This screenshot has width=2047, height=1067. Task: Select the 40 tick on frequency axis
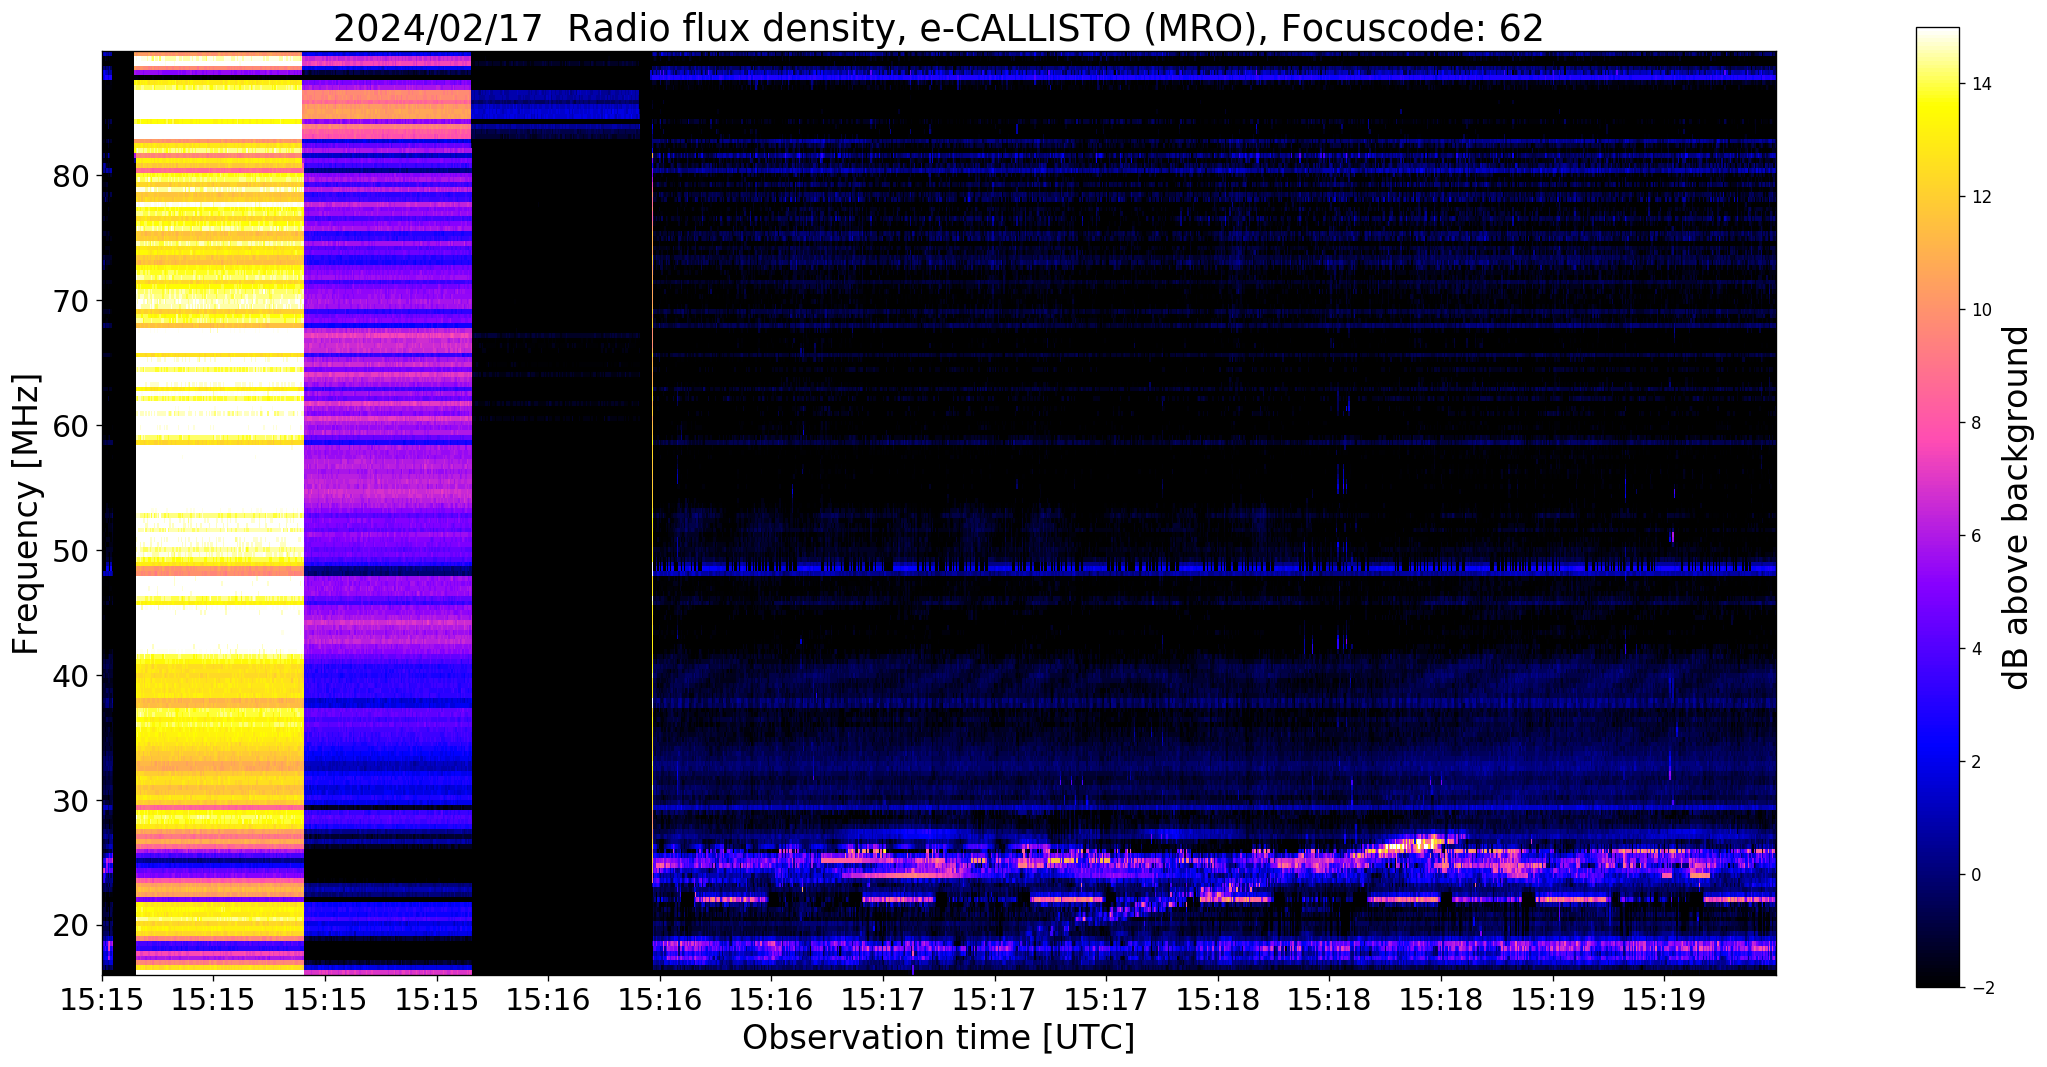[71, 676]
